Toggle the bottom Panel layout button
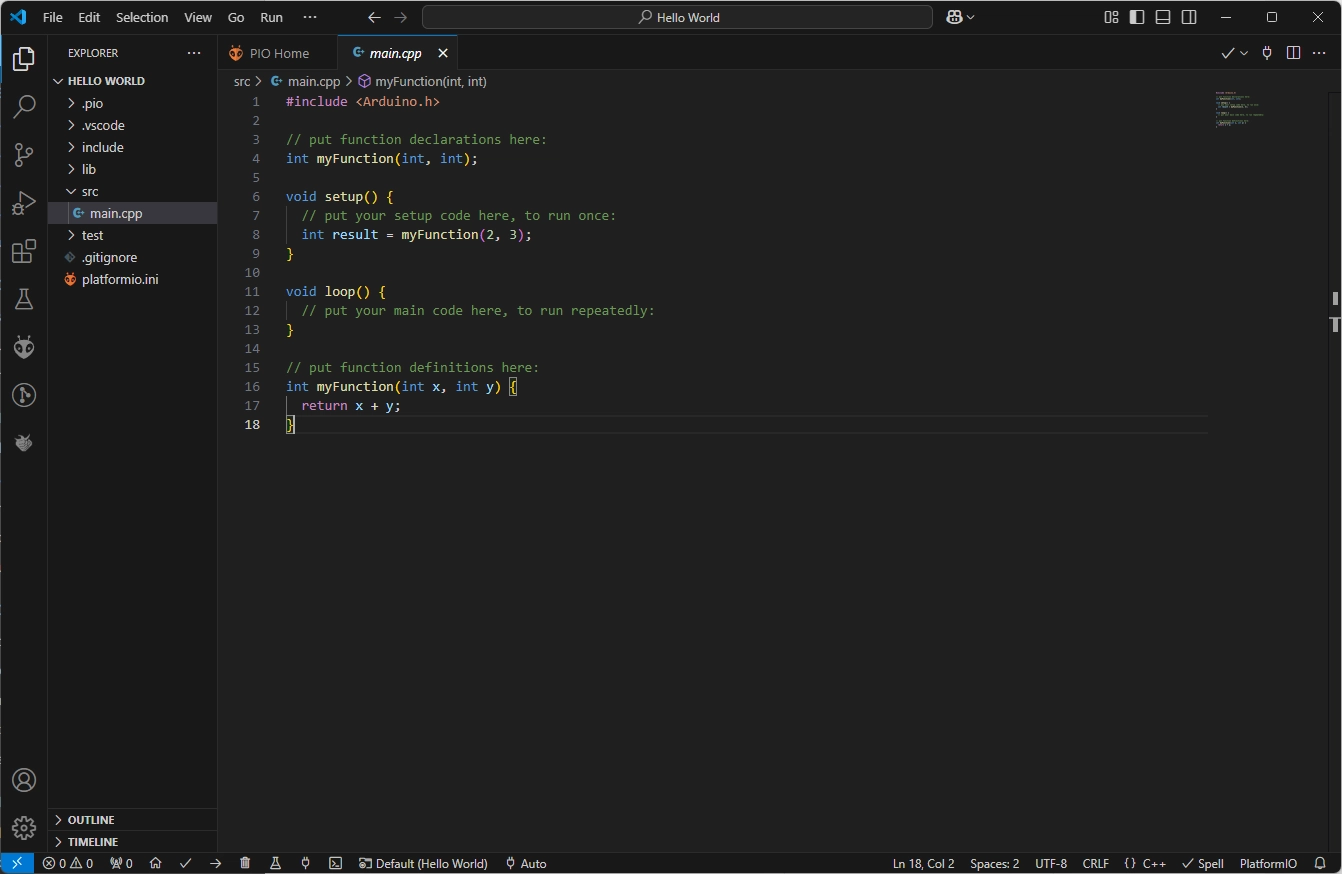 pos(1163,17)
